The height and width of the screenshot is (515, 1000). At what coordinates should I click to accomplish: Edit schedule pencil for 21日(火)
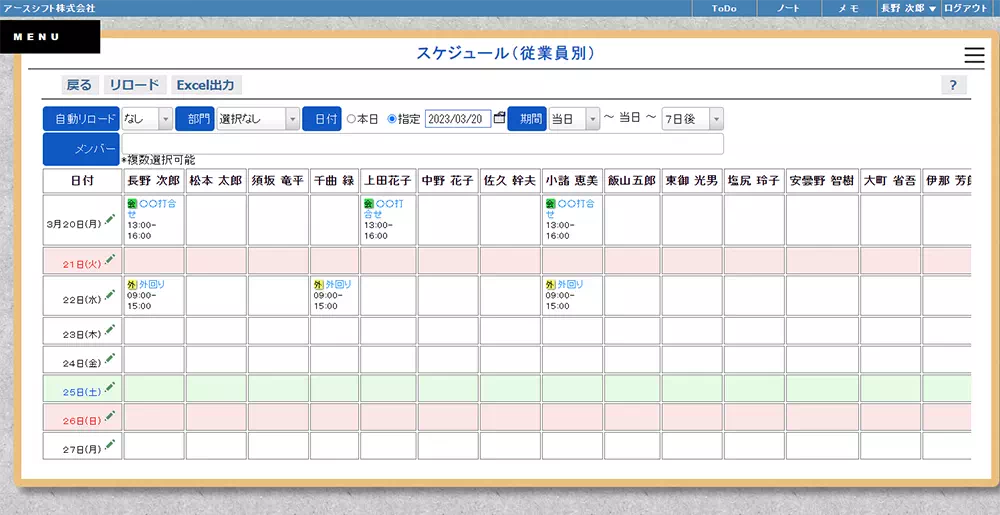pyautogui.click(x=110, y=259)
